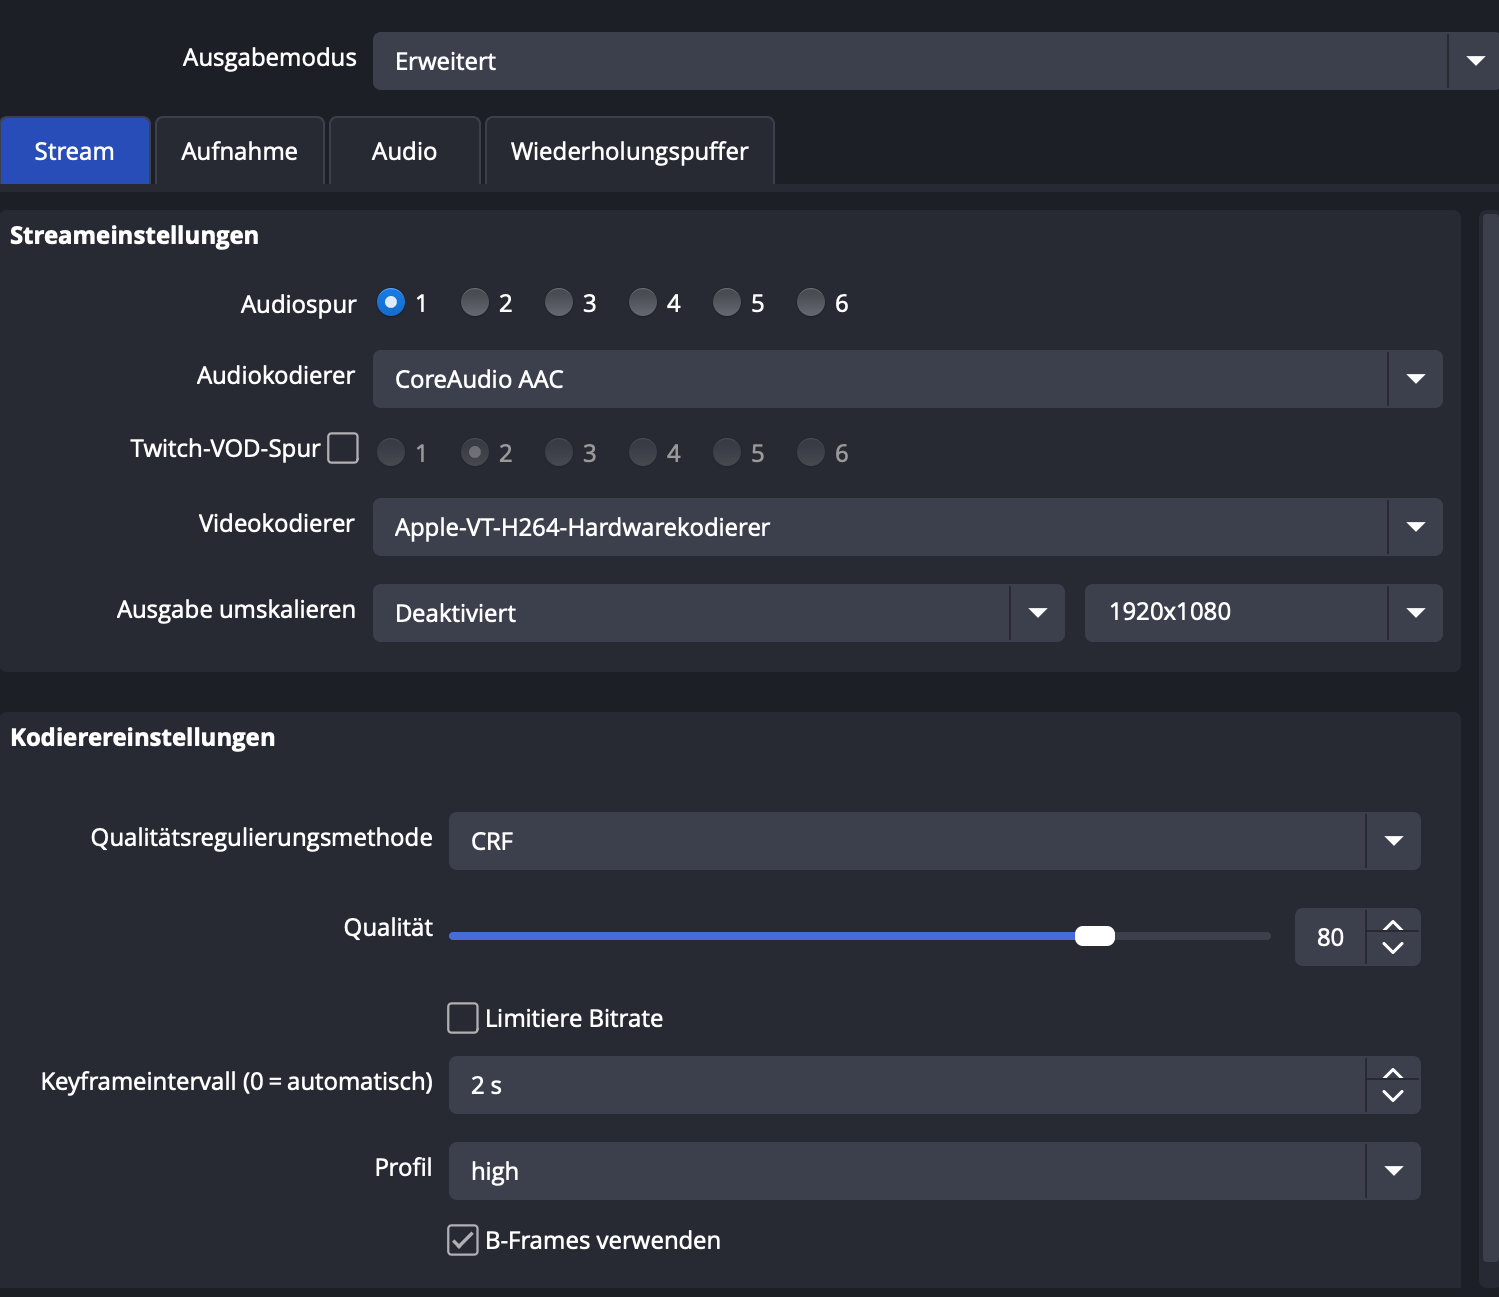Image resolution: width=1499 pixels, height=1297 pixels.
Task: Open the Audio tab
Action: click(x=405, y=151)
